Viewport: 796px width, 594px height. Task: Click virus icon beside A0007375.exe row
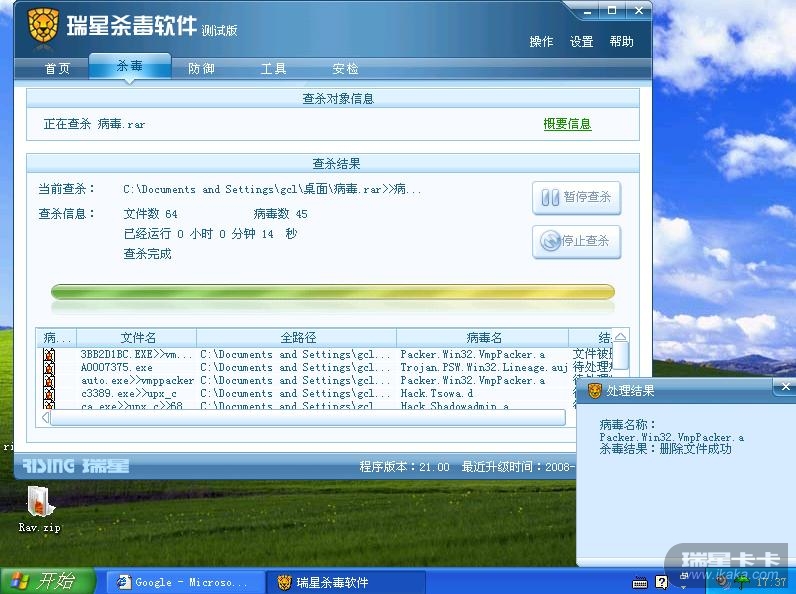click(49, 368)
